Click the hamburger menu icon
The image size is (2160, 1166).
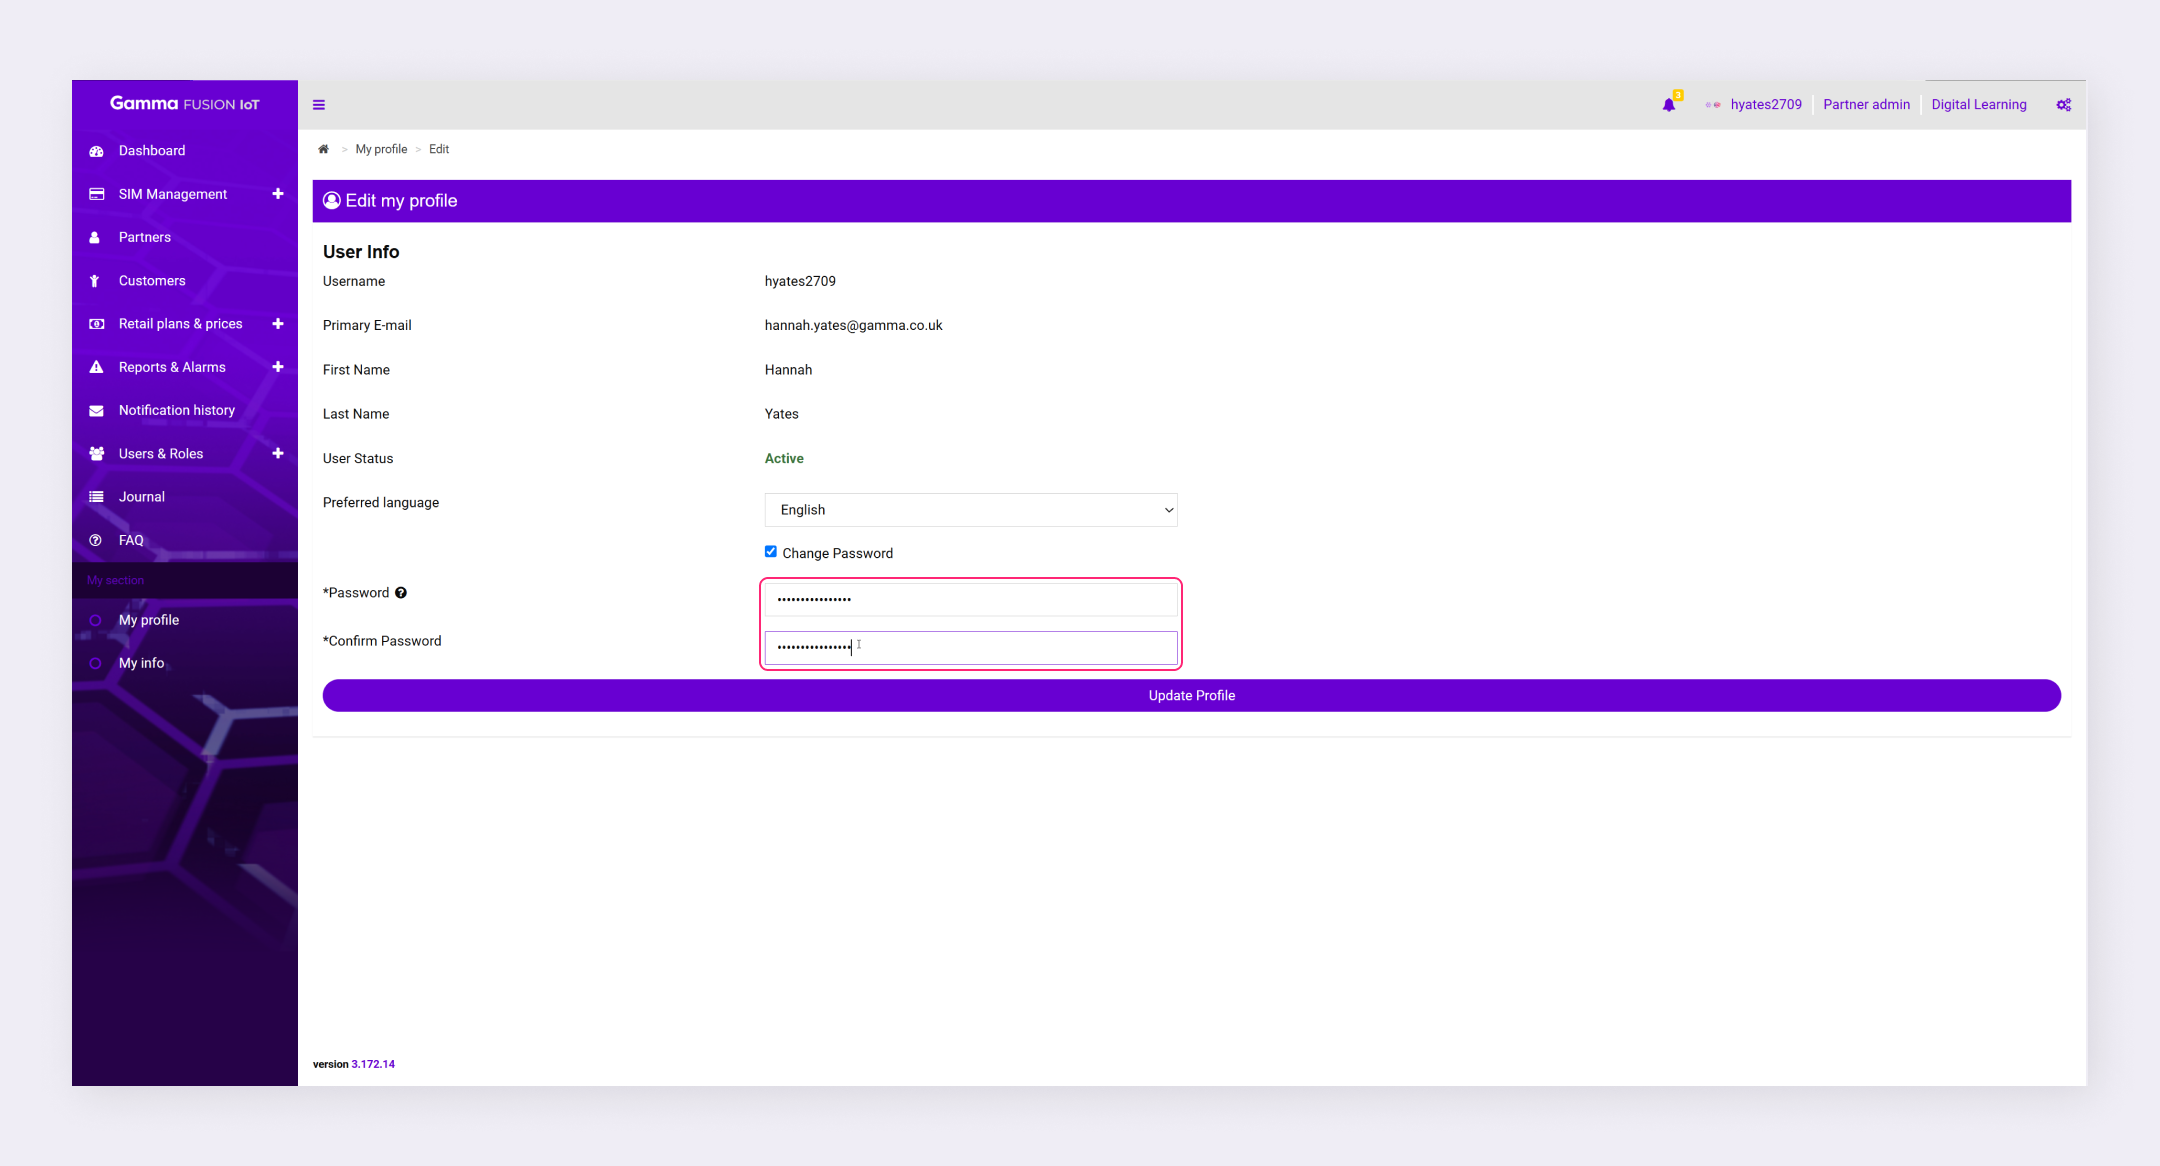[319, 105]
